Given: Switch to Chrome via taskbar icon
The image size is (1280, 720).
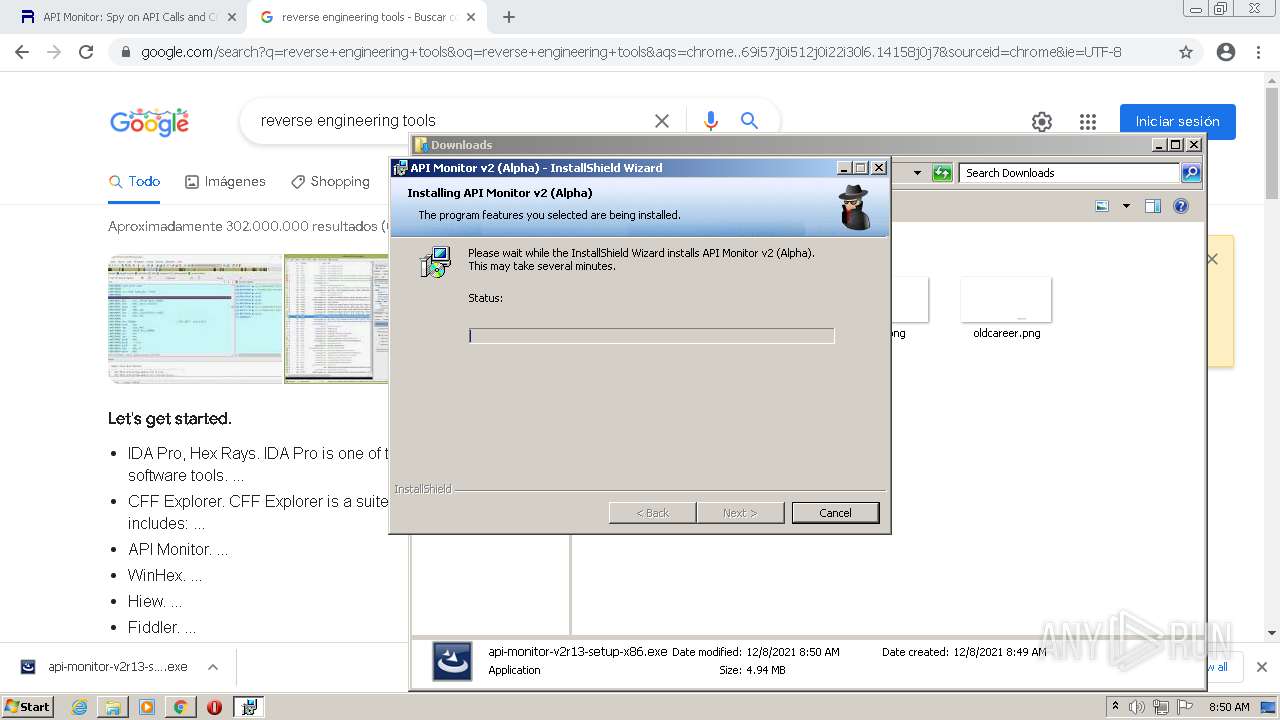Looking at the screenshot, I should click(180, 707).
